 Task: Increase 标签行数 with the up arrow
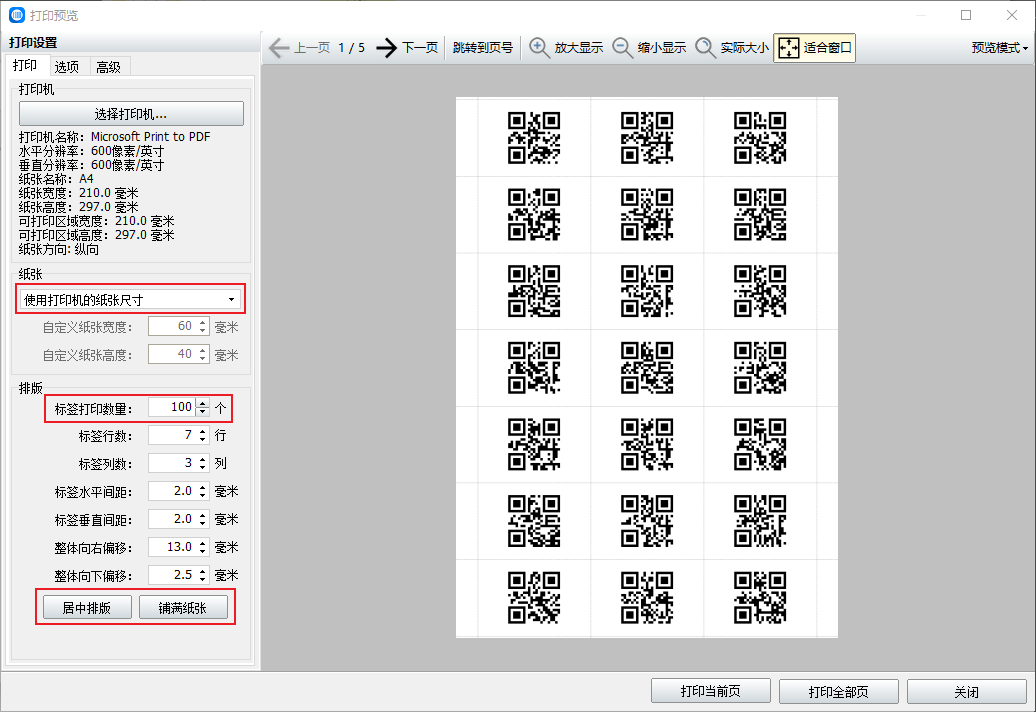(203, 431)
